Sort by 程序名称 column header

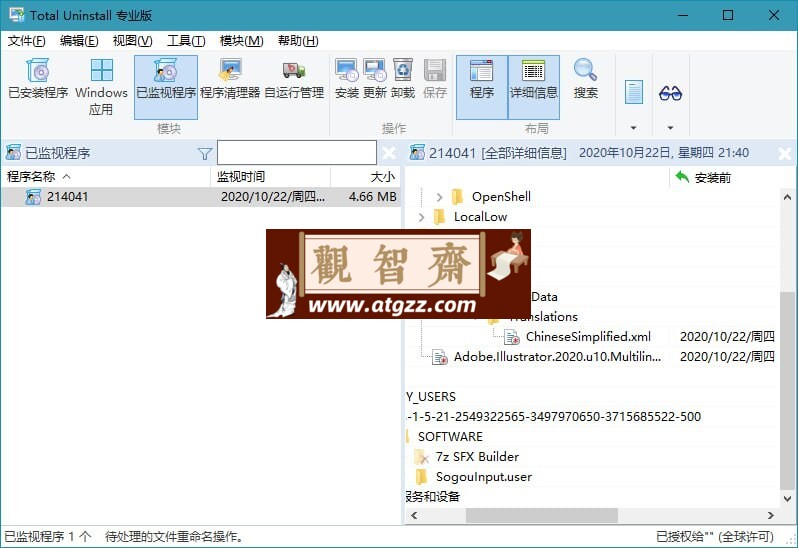click(106, 177)
